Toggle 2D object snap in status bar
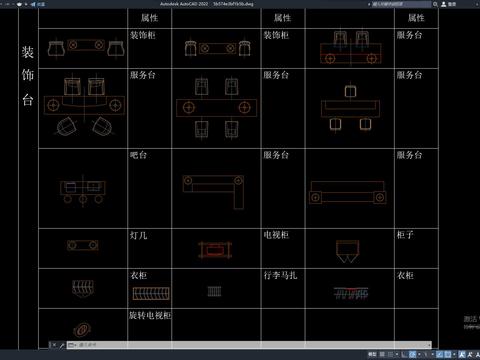 [448, 354]
